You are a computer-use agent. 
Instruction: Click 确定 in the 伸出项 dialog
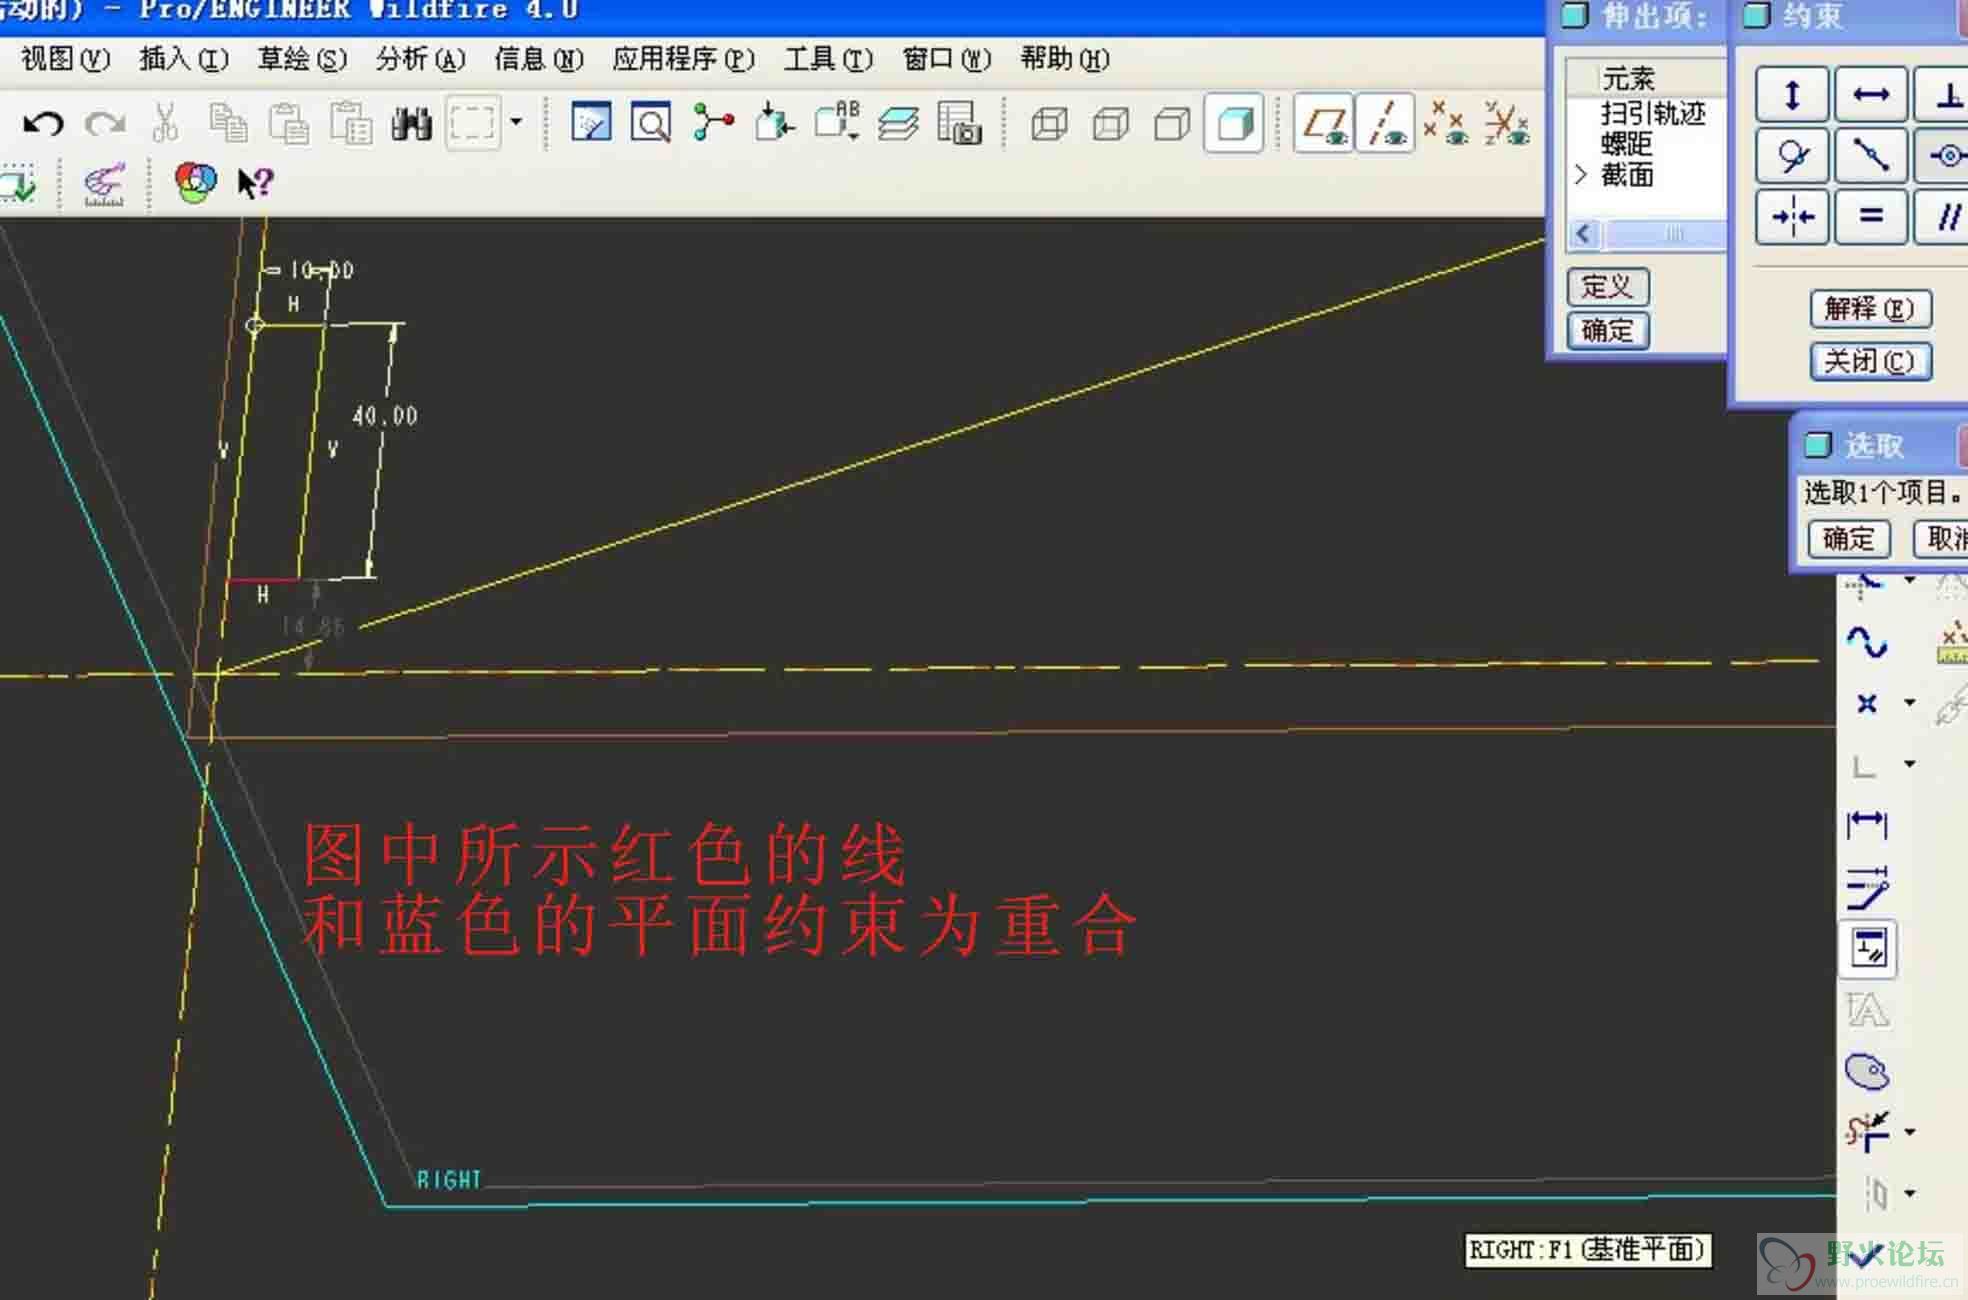click(1607, 331)
